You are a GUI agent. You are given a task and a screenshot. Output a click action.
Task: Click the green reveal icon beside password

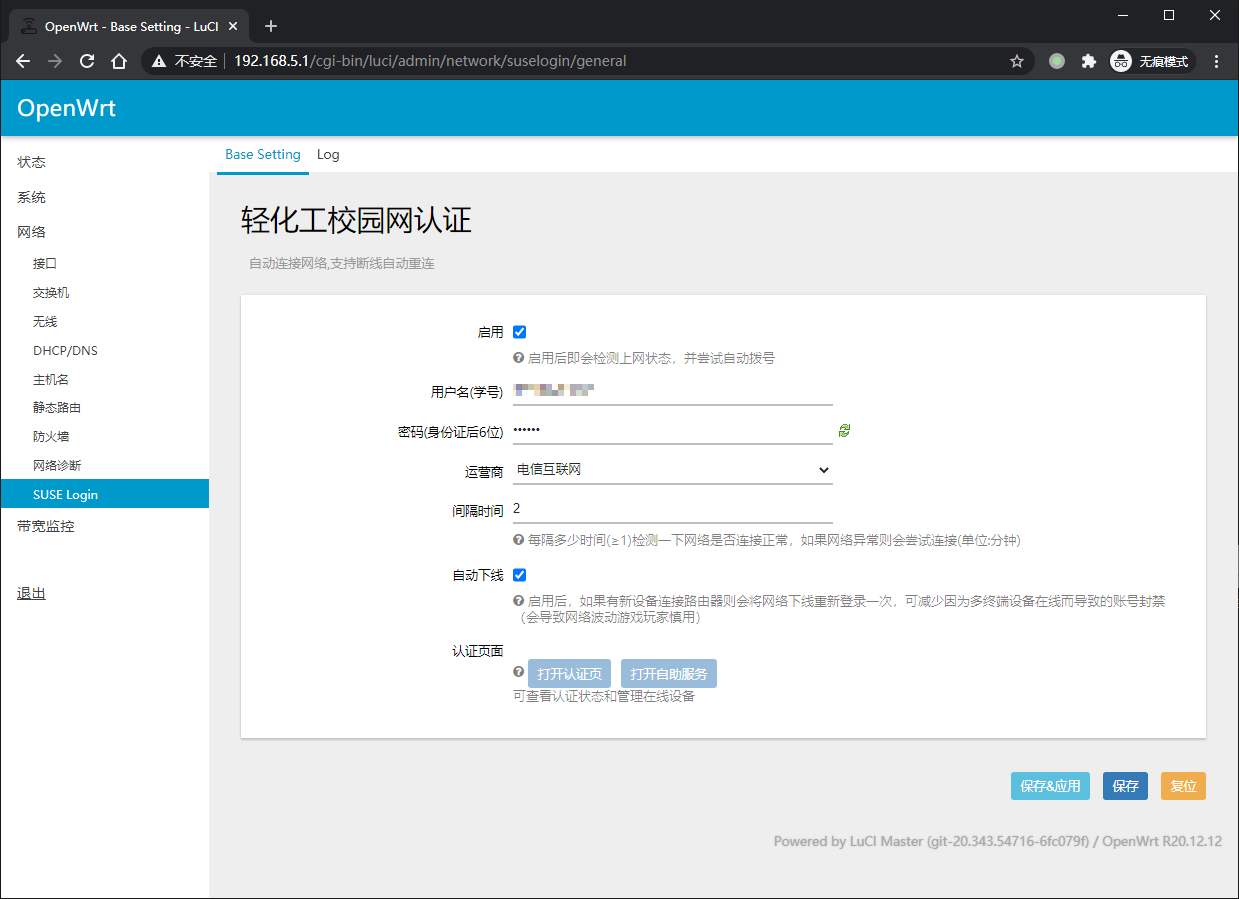click(845, 430)
